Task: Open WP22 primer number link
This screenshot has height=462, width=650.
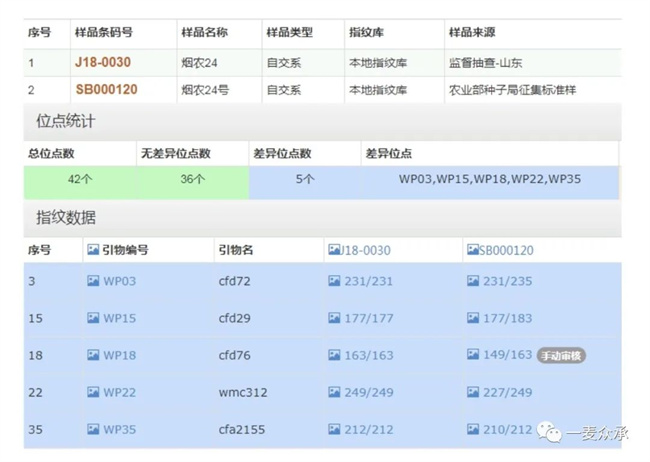Action: [x=119, y=392]
